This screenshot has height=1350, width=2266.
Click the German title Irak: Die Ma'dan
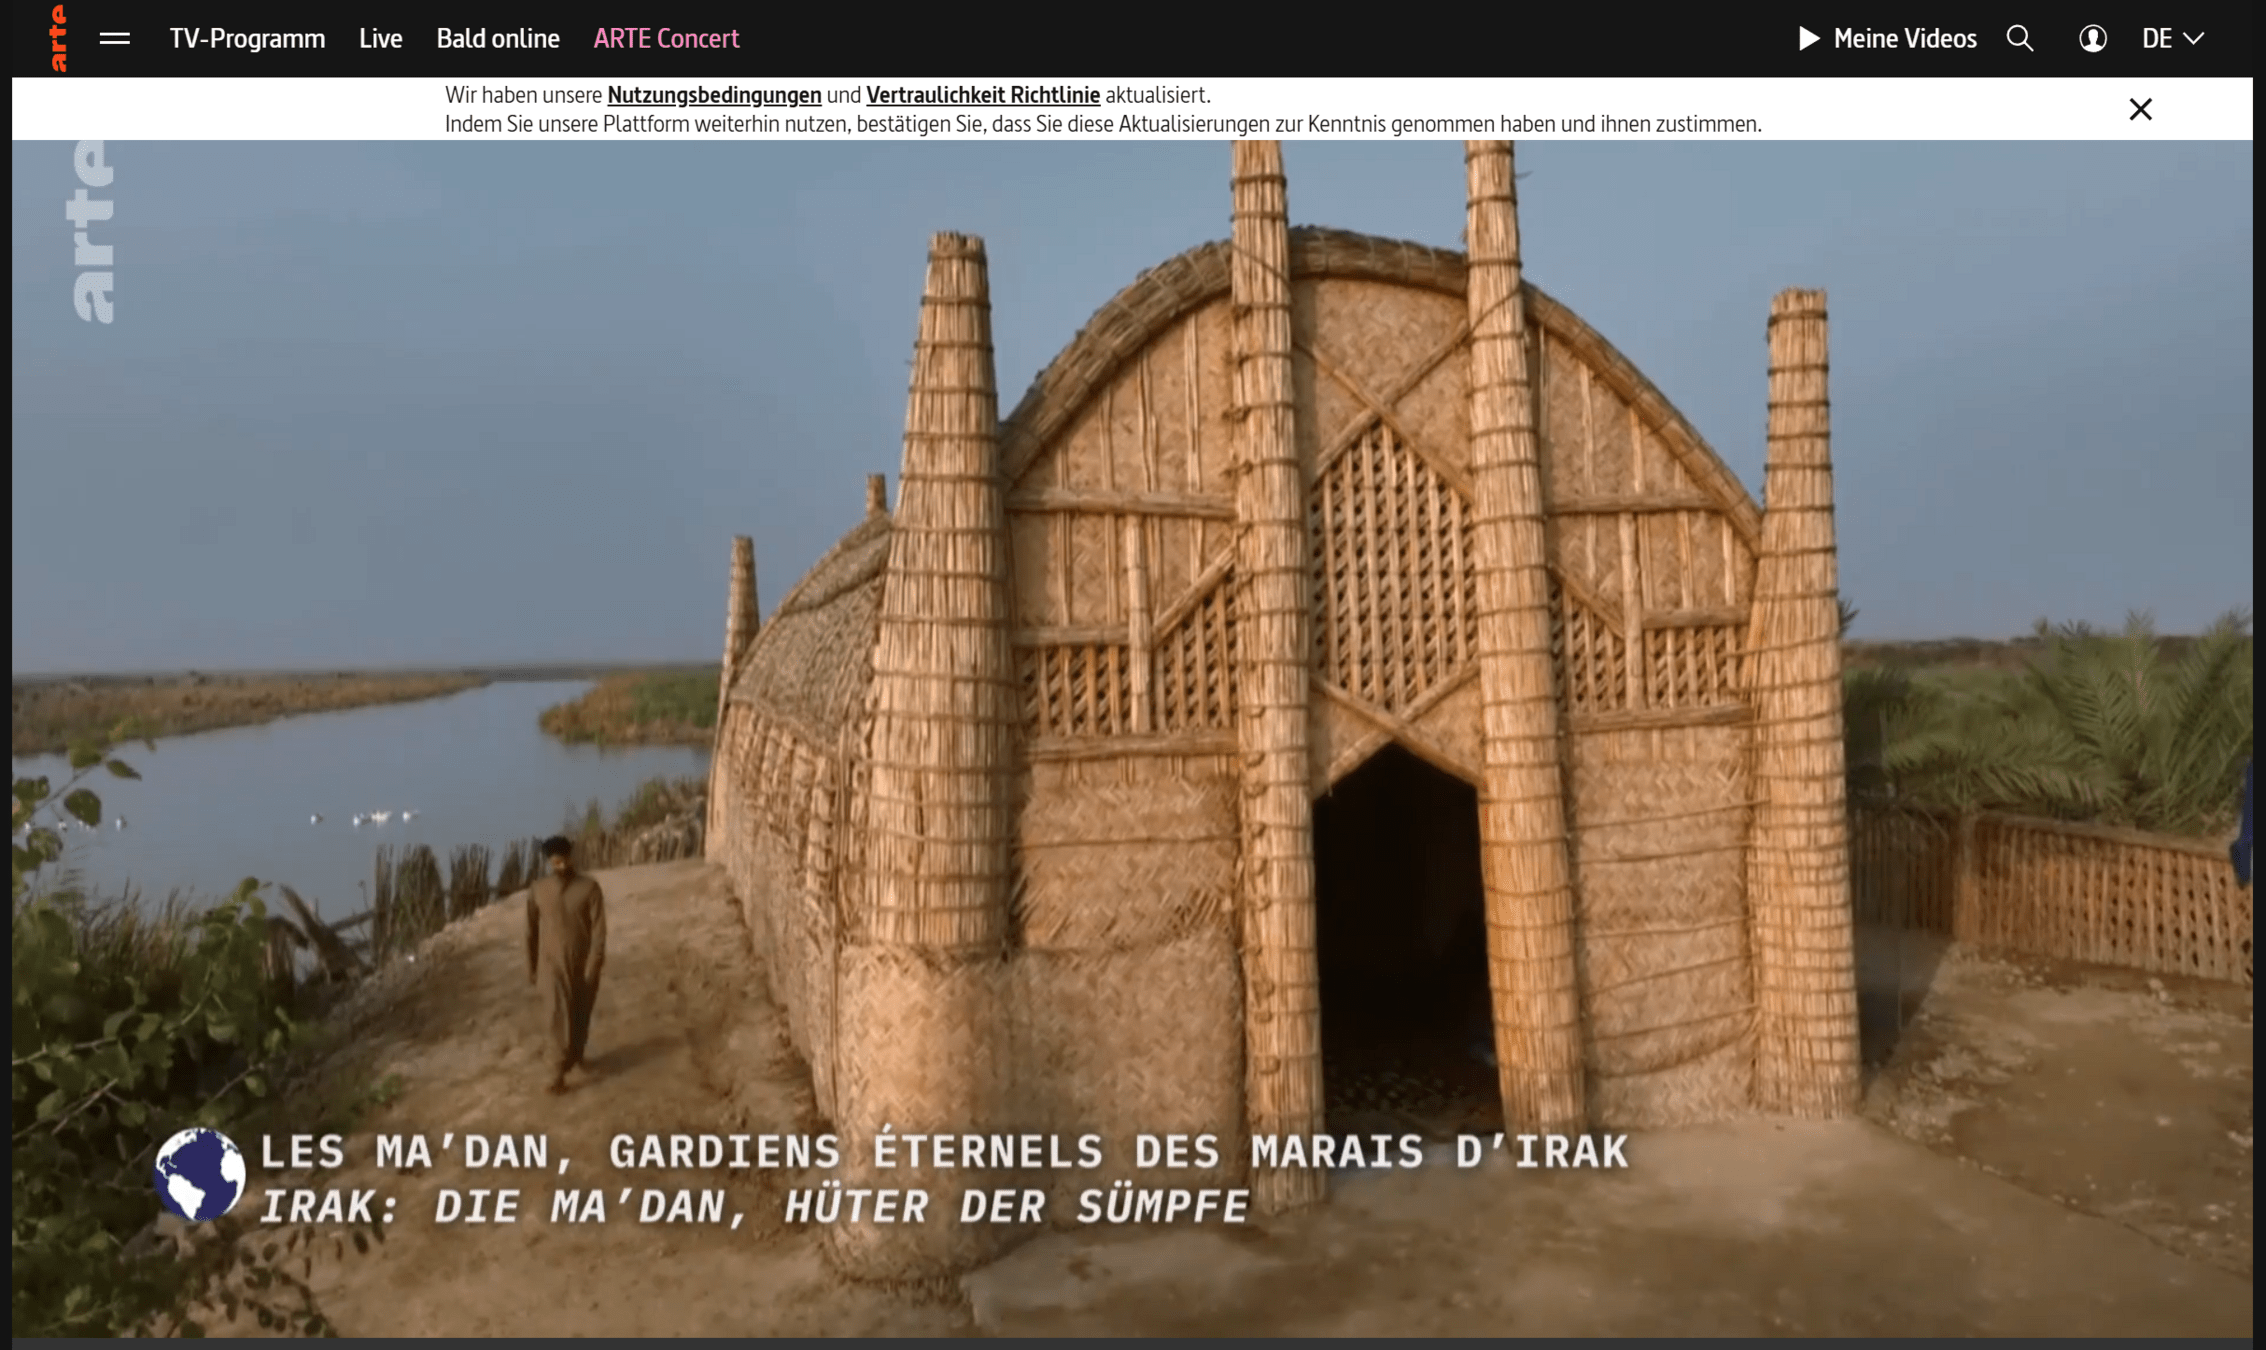click(x=755, y=1207)
